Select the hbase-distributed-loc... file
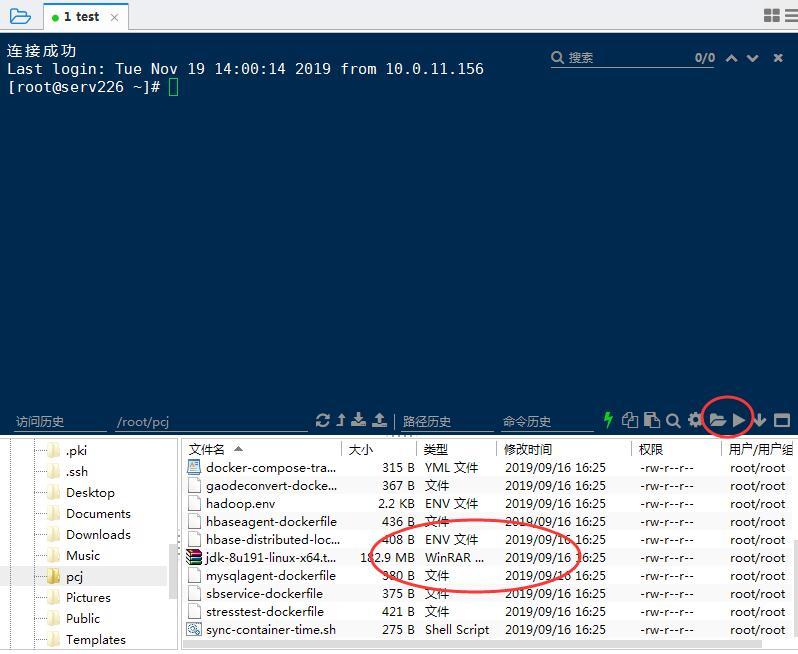 click(273, 539)
